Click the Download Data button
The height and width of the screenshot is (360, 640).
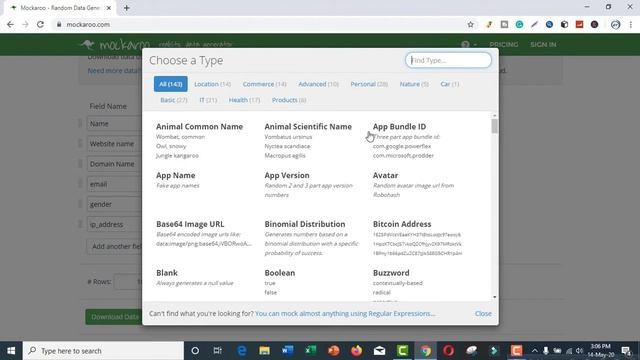(114, 317)
